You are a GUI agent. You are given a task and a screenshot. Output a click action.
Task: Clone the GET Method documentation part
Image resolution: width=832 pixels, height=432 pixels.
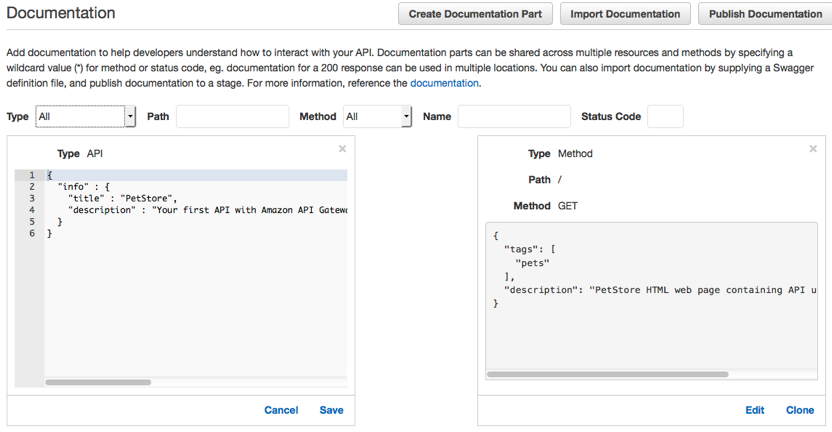(800, 410)
